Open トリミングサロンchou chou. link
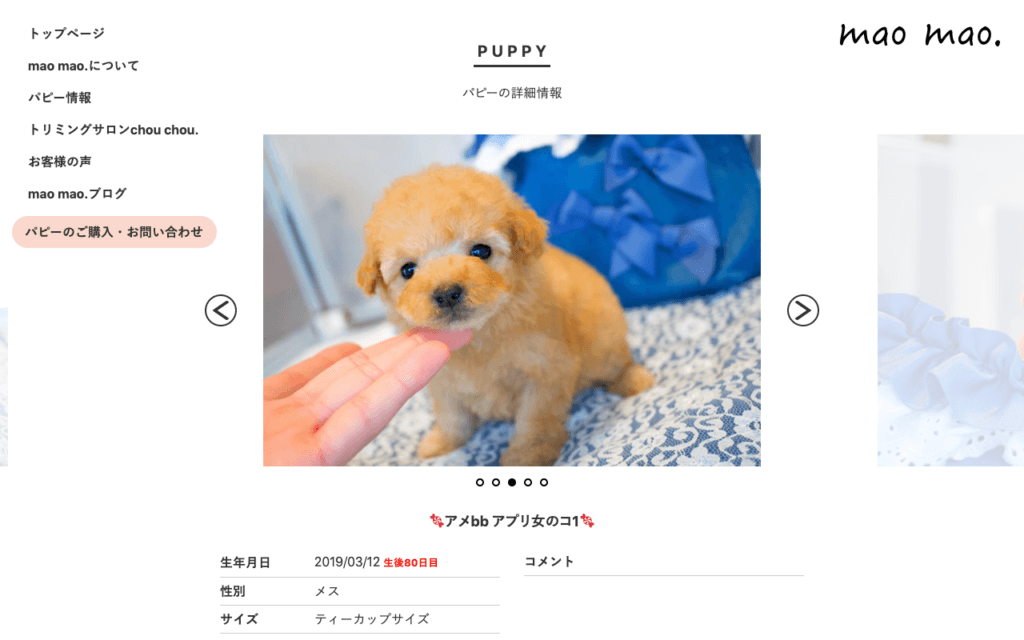 point(113,129)
